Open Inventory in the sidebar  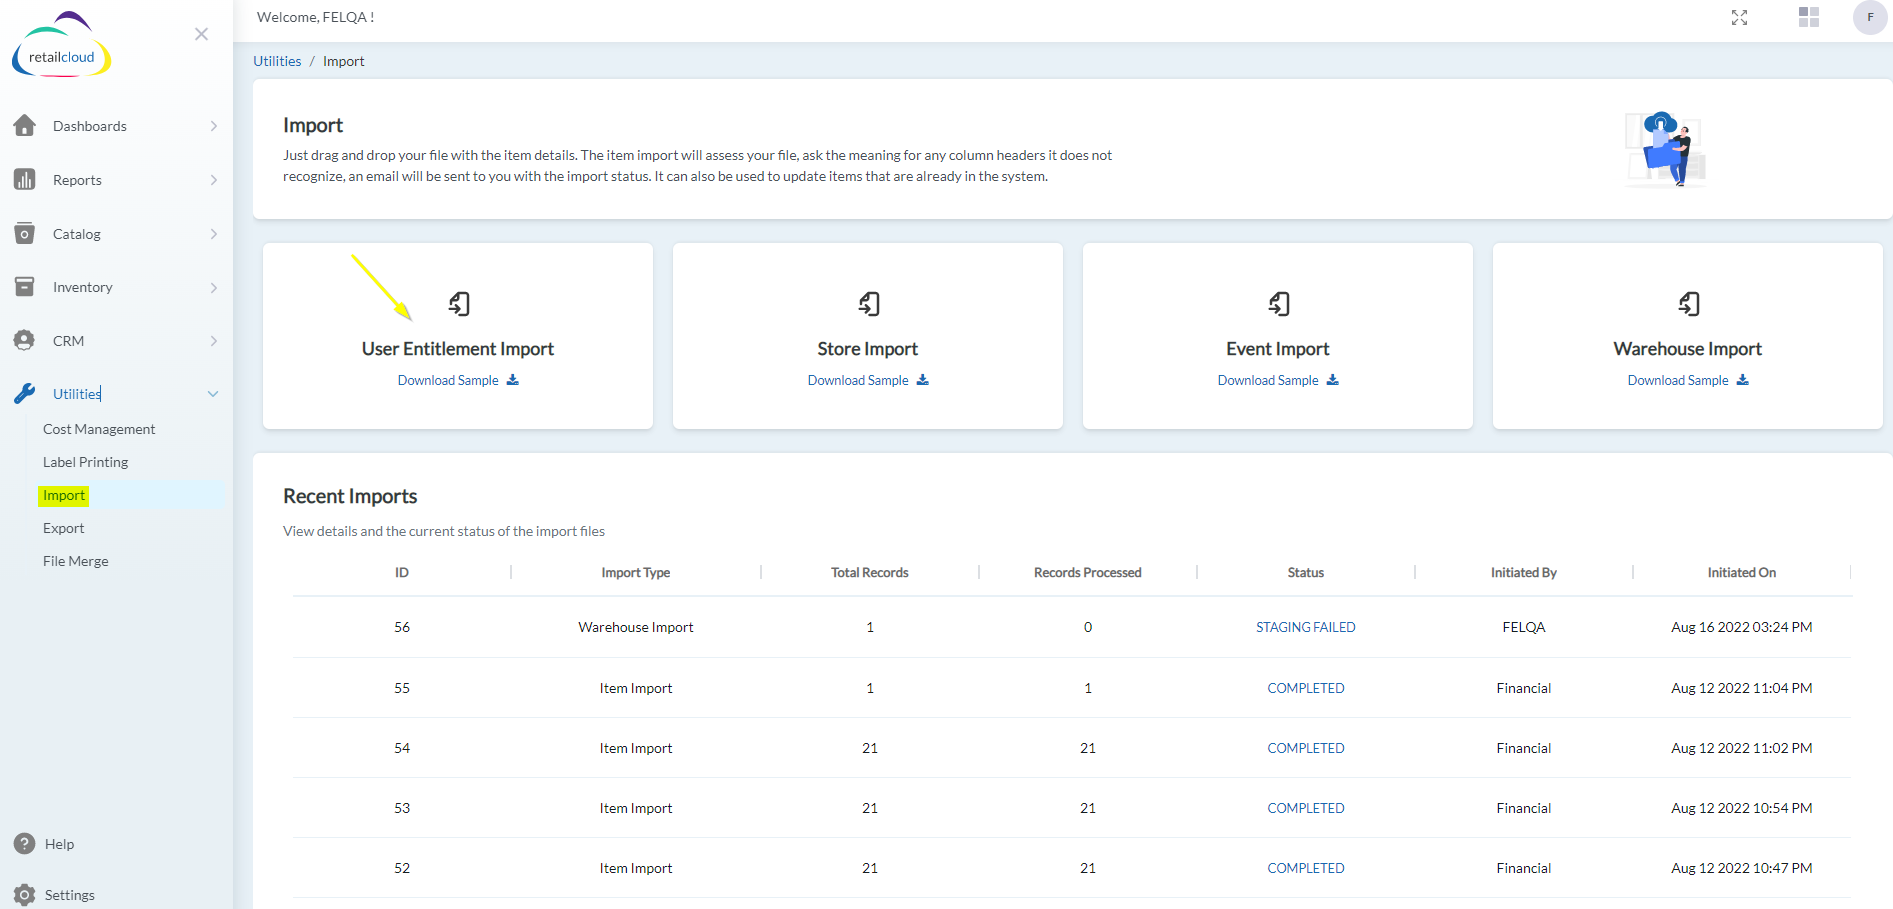82,287
